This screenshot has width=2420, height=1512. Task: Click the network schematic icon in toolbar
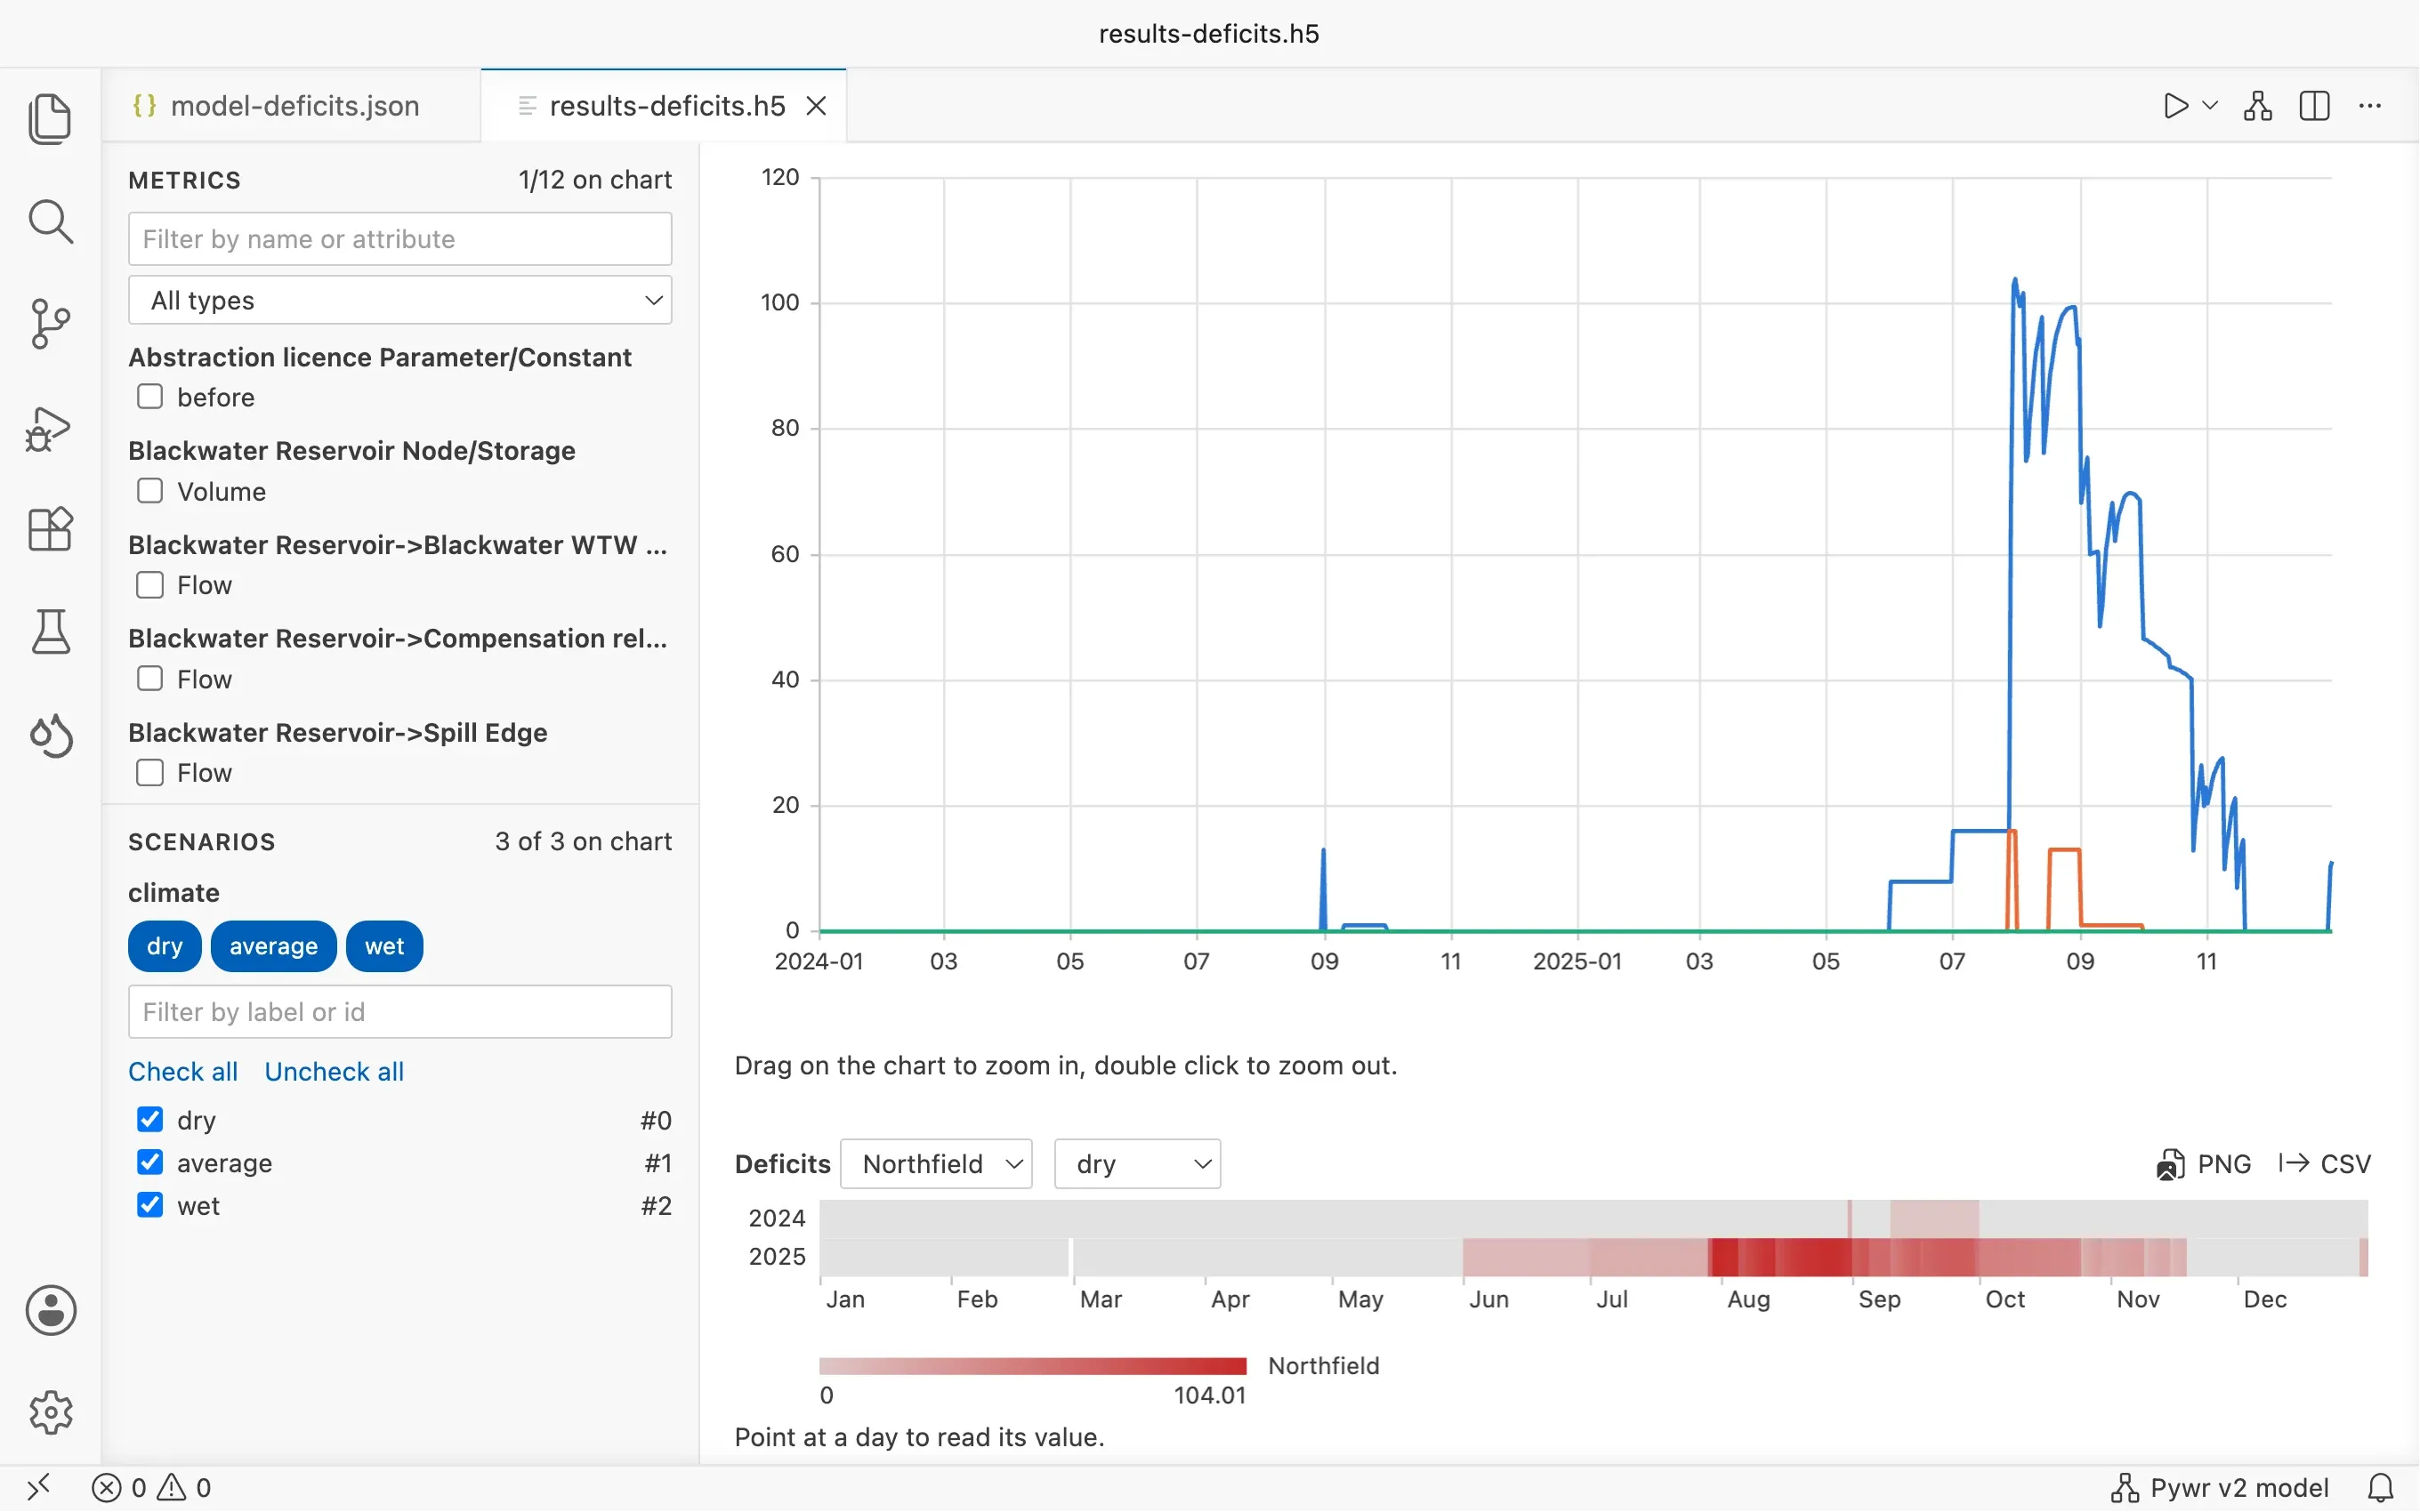pos(2258,106)
